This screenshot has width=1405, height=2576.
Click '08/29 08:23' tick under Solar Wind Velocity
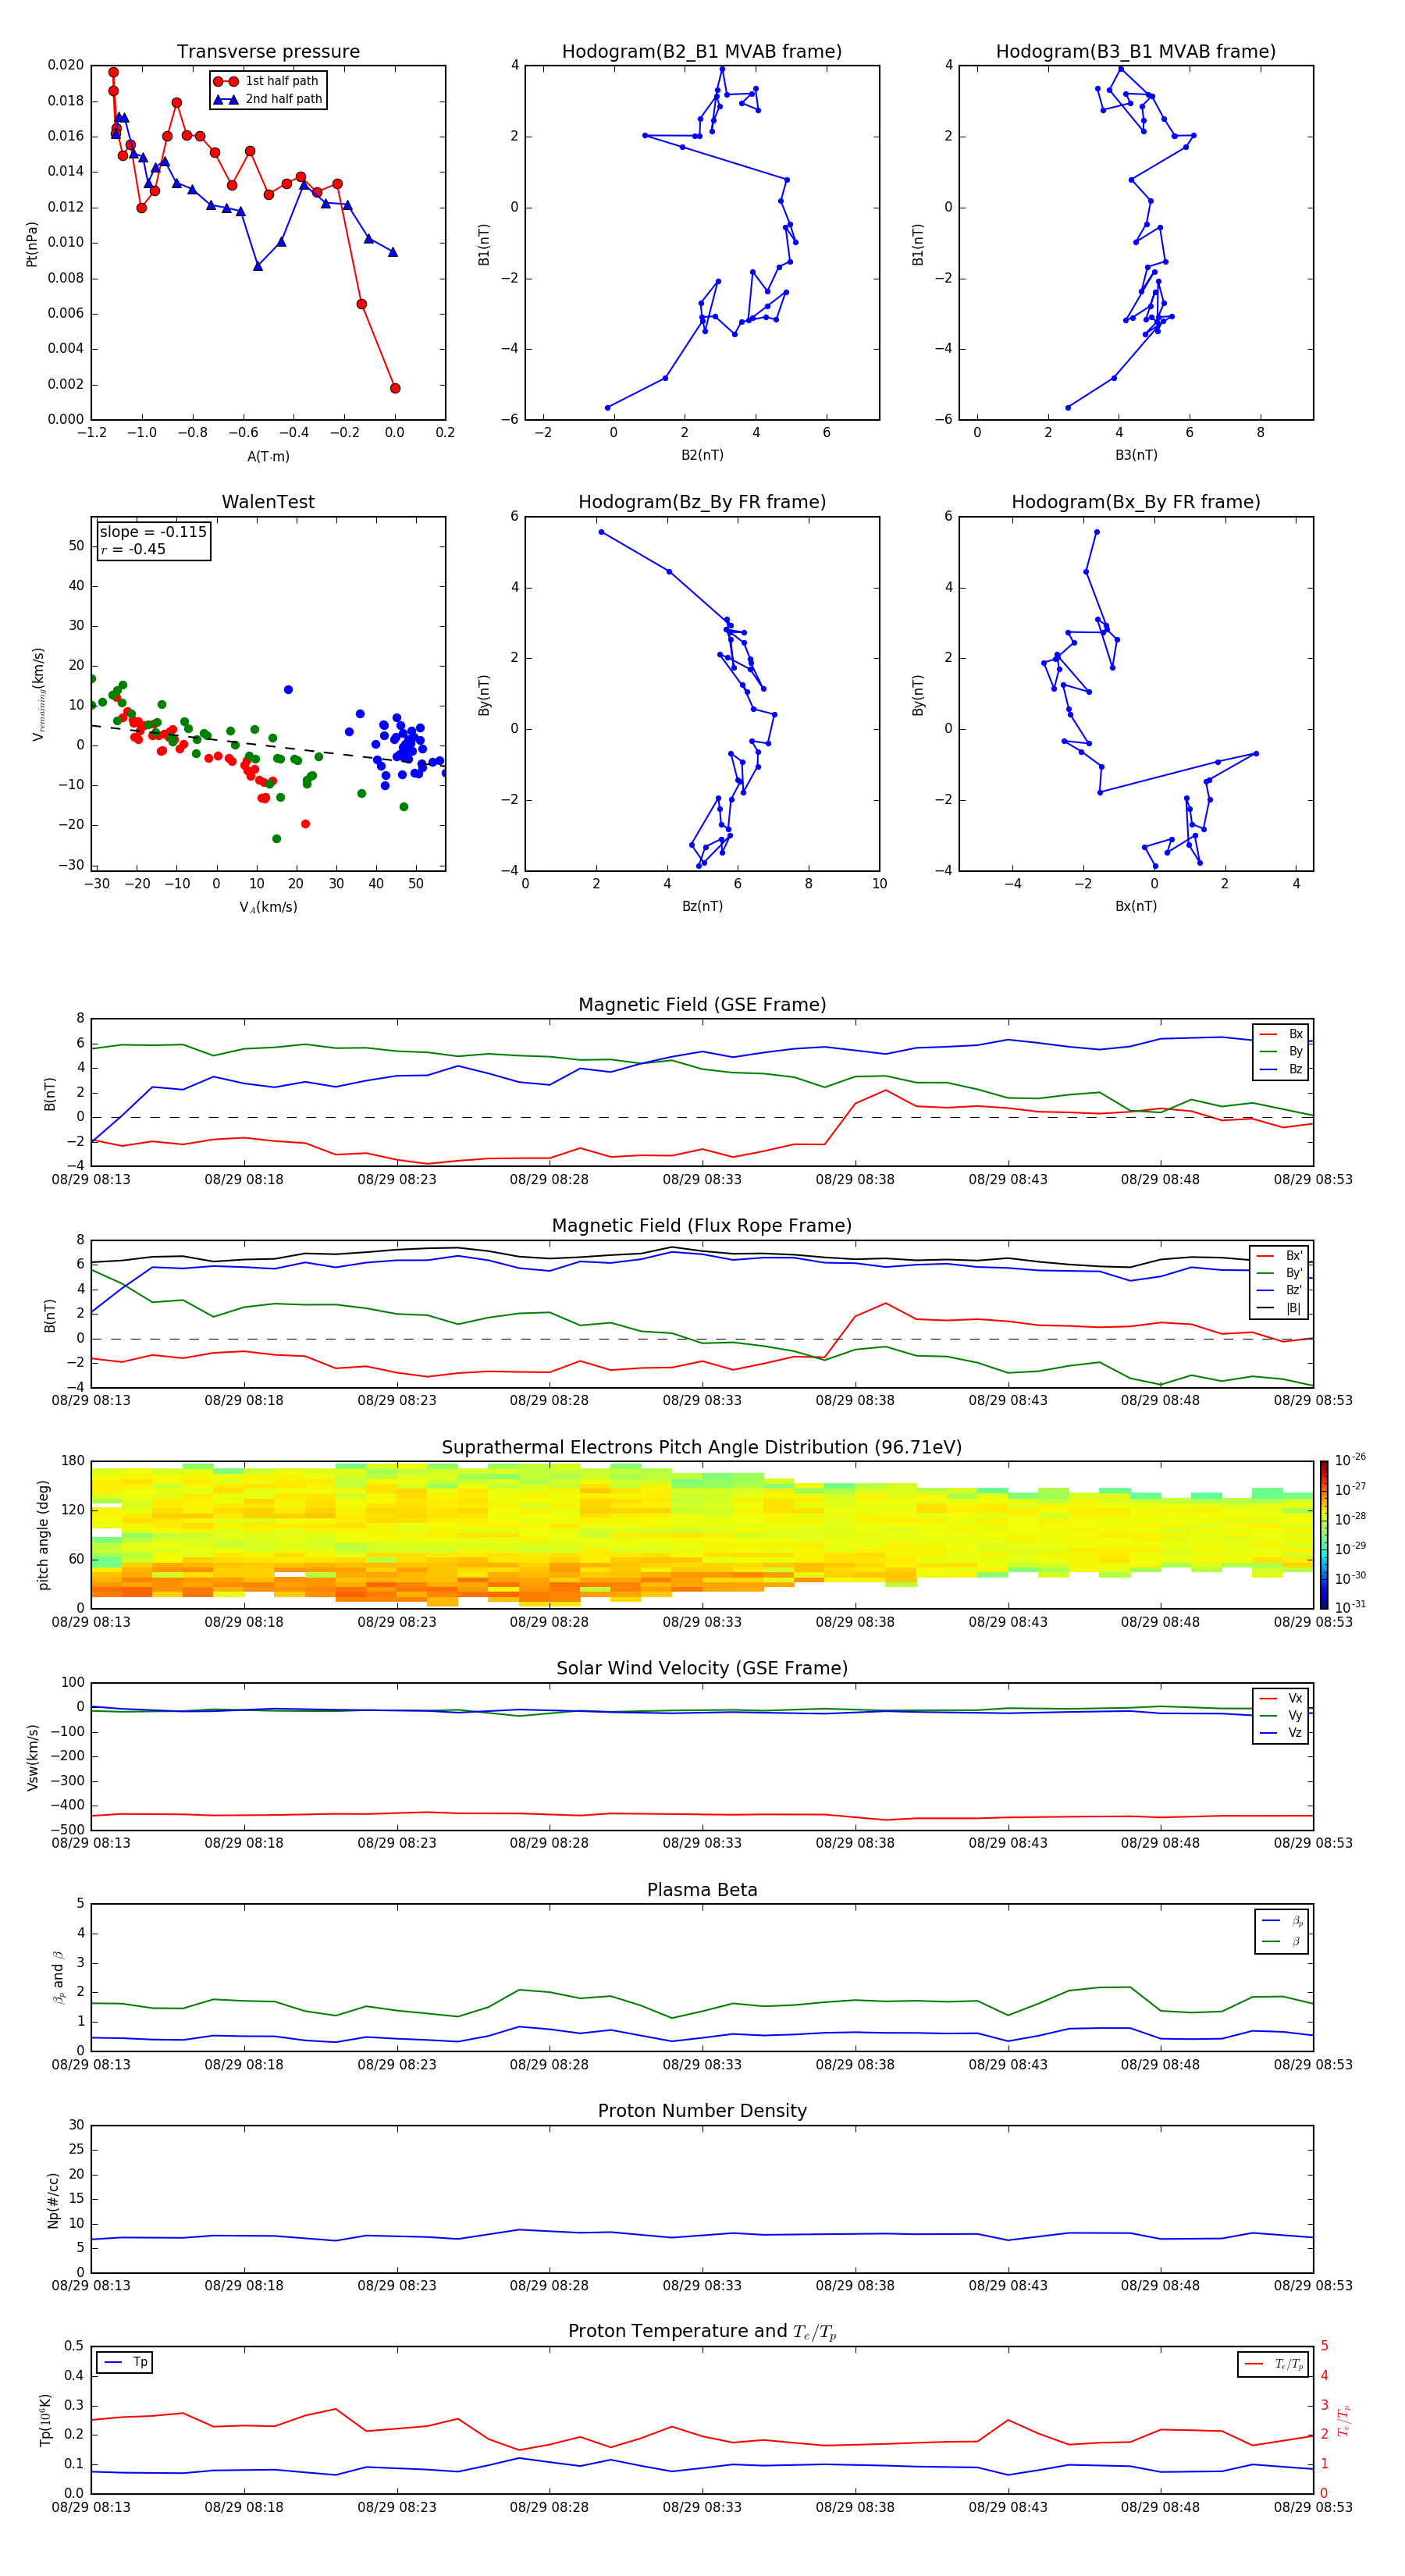[x=397, y=1843]
